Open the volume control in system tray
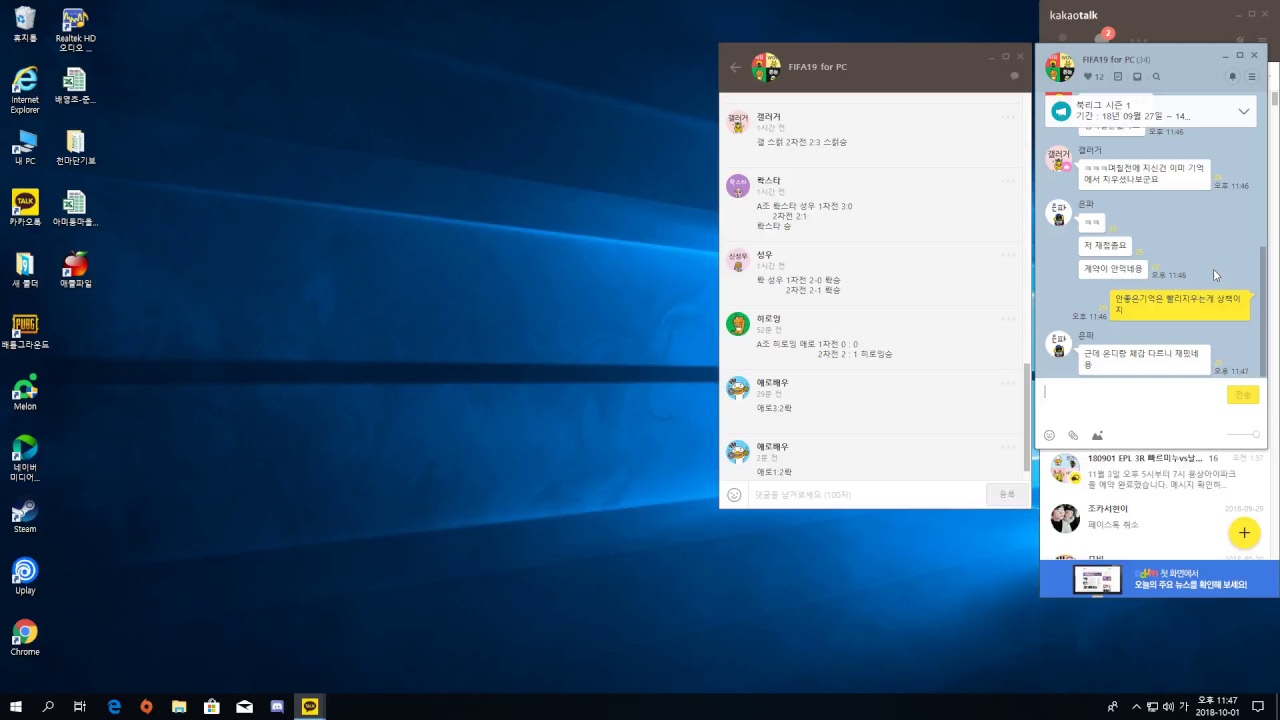 (1168, 706)
